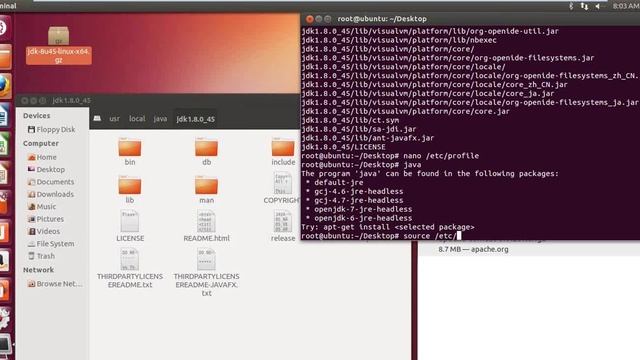The width and height of the screenshot is (640, 360).
Task: Open the bin folder
Action: [130, 152]
